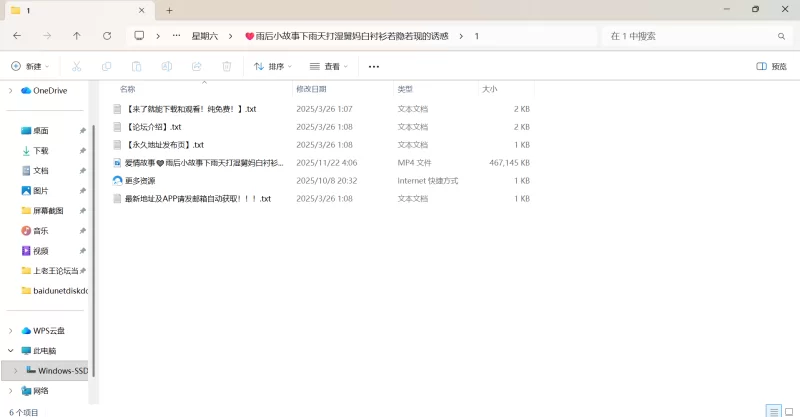Switch to large icons view in the status bar
The image size is (800, 417).
coord(789,411)
